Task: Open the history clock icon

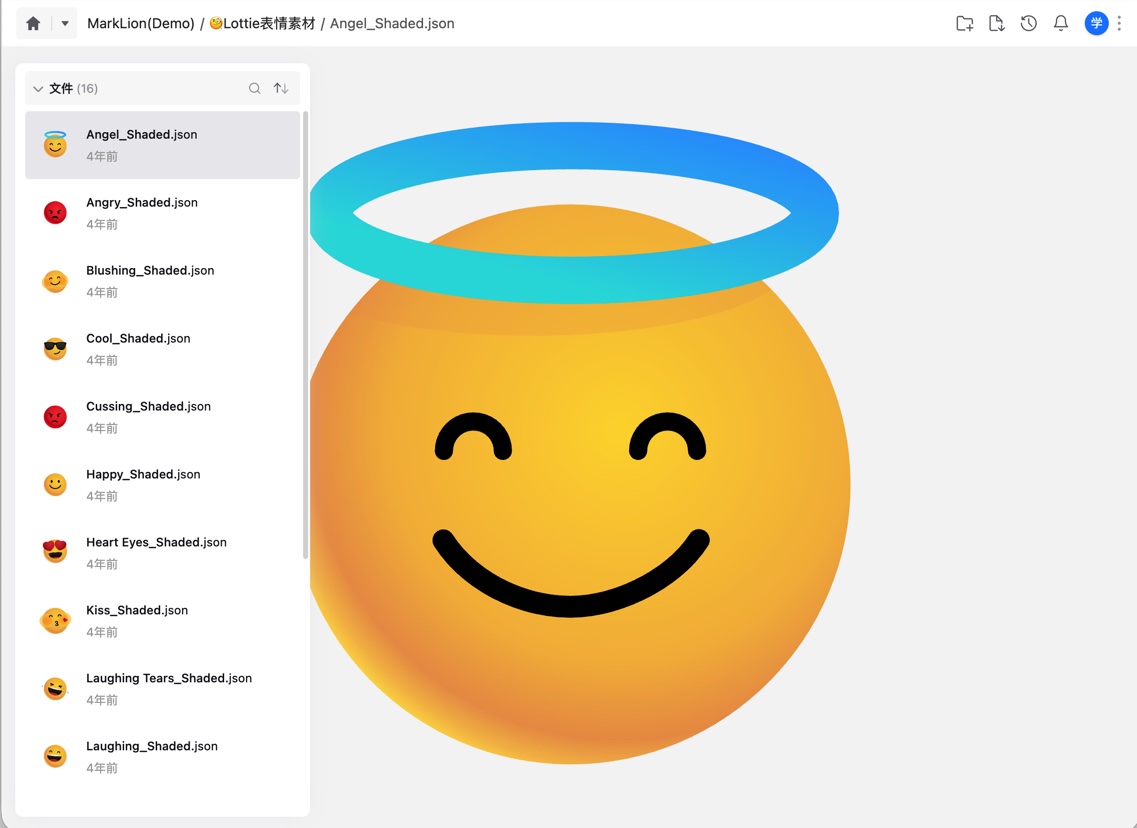Action: click(x=1028, y=23)
